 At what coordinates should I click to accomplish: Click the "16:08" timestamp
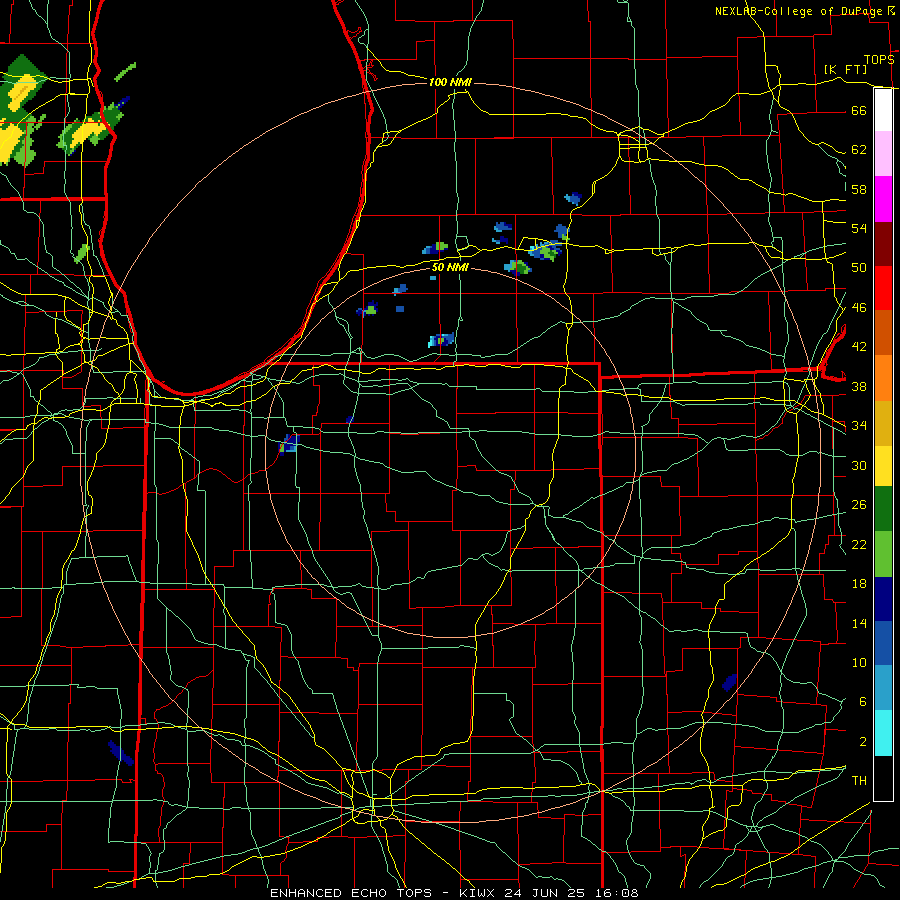(617, 893)
